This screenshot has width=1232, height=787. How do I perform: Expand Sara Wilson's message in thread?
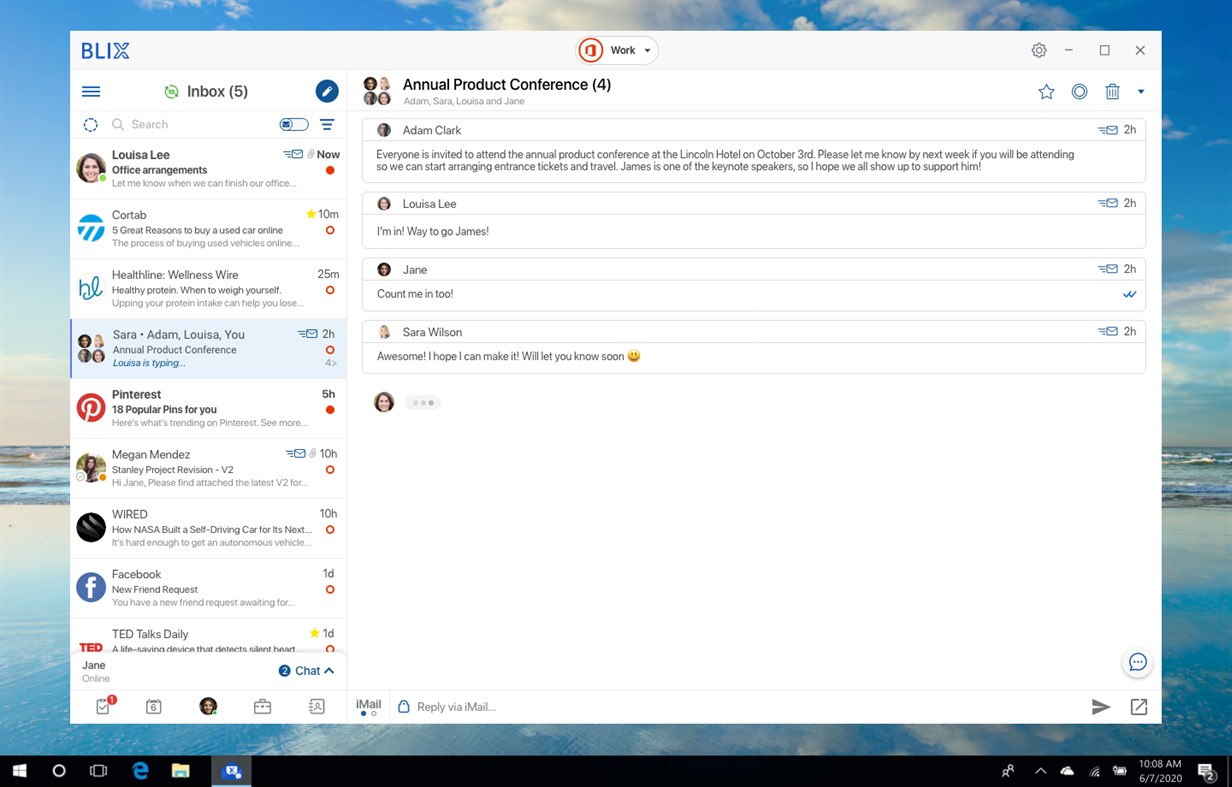(754, 331)
